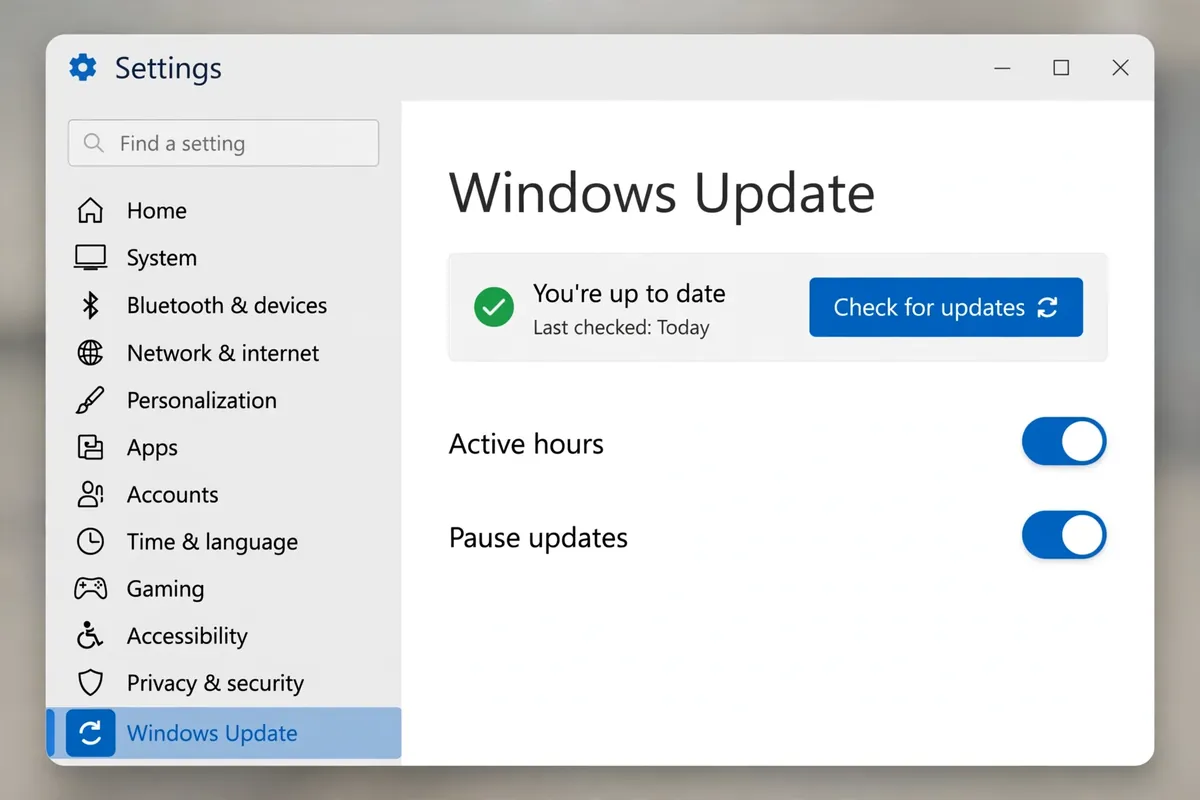The height and width of the screenshot is (800, 1200).
Task: Click the Accessibility wheelchair icon
Action: click(90, 636)
